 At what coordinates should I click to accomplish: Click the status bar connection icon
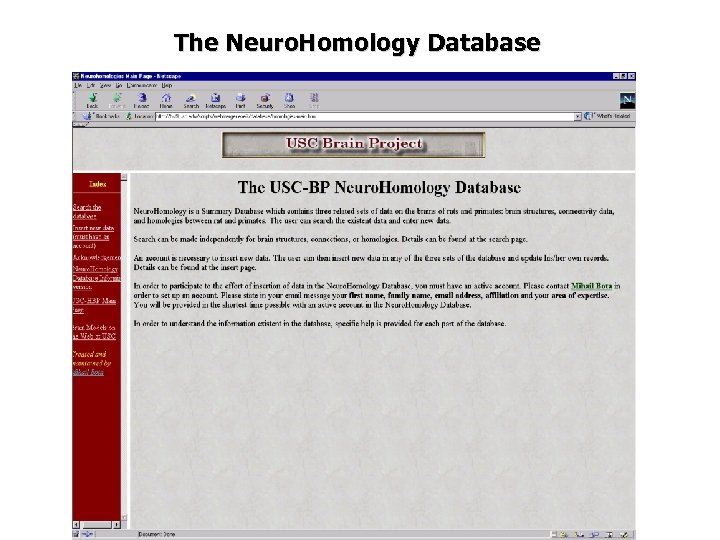87,534
